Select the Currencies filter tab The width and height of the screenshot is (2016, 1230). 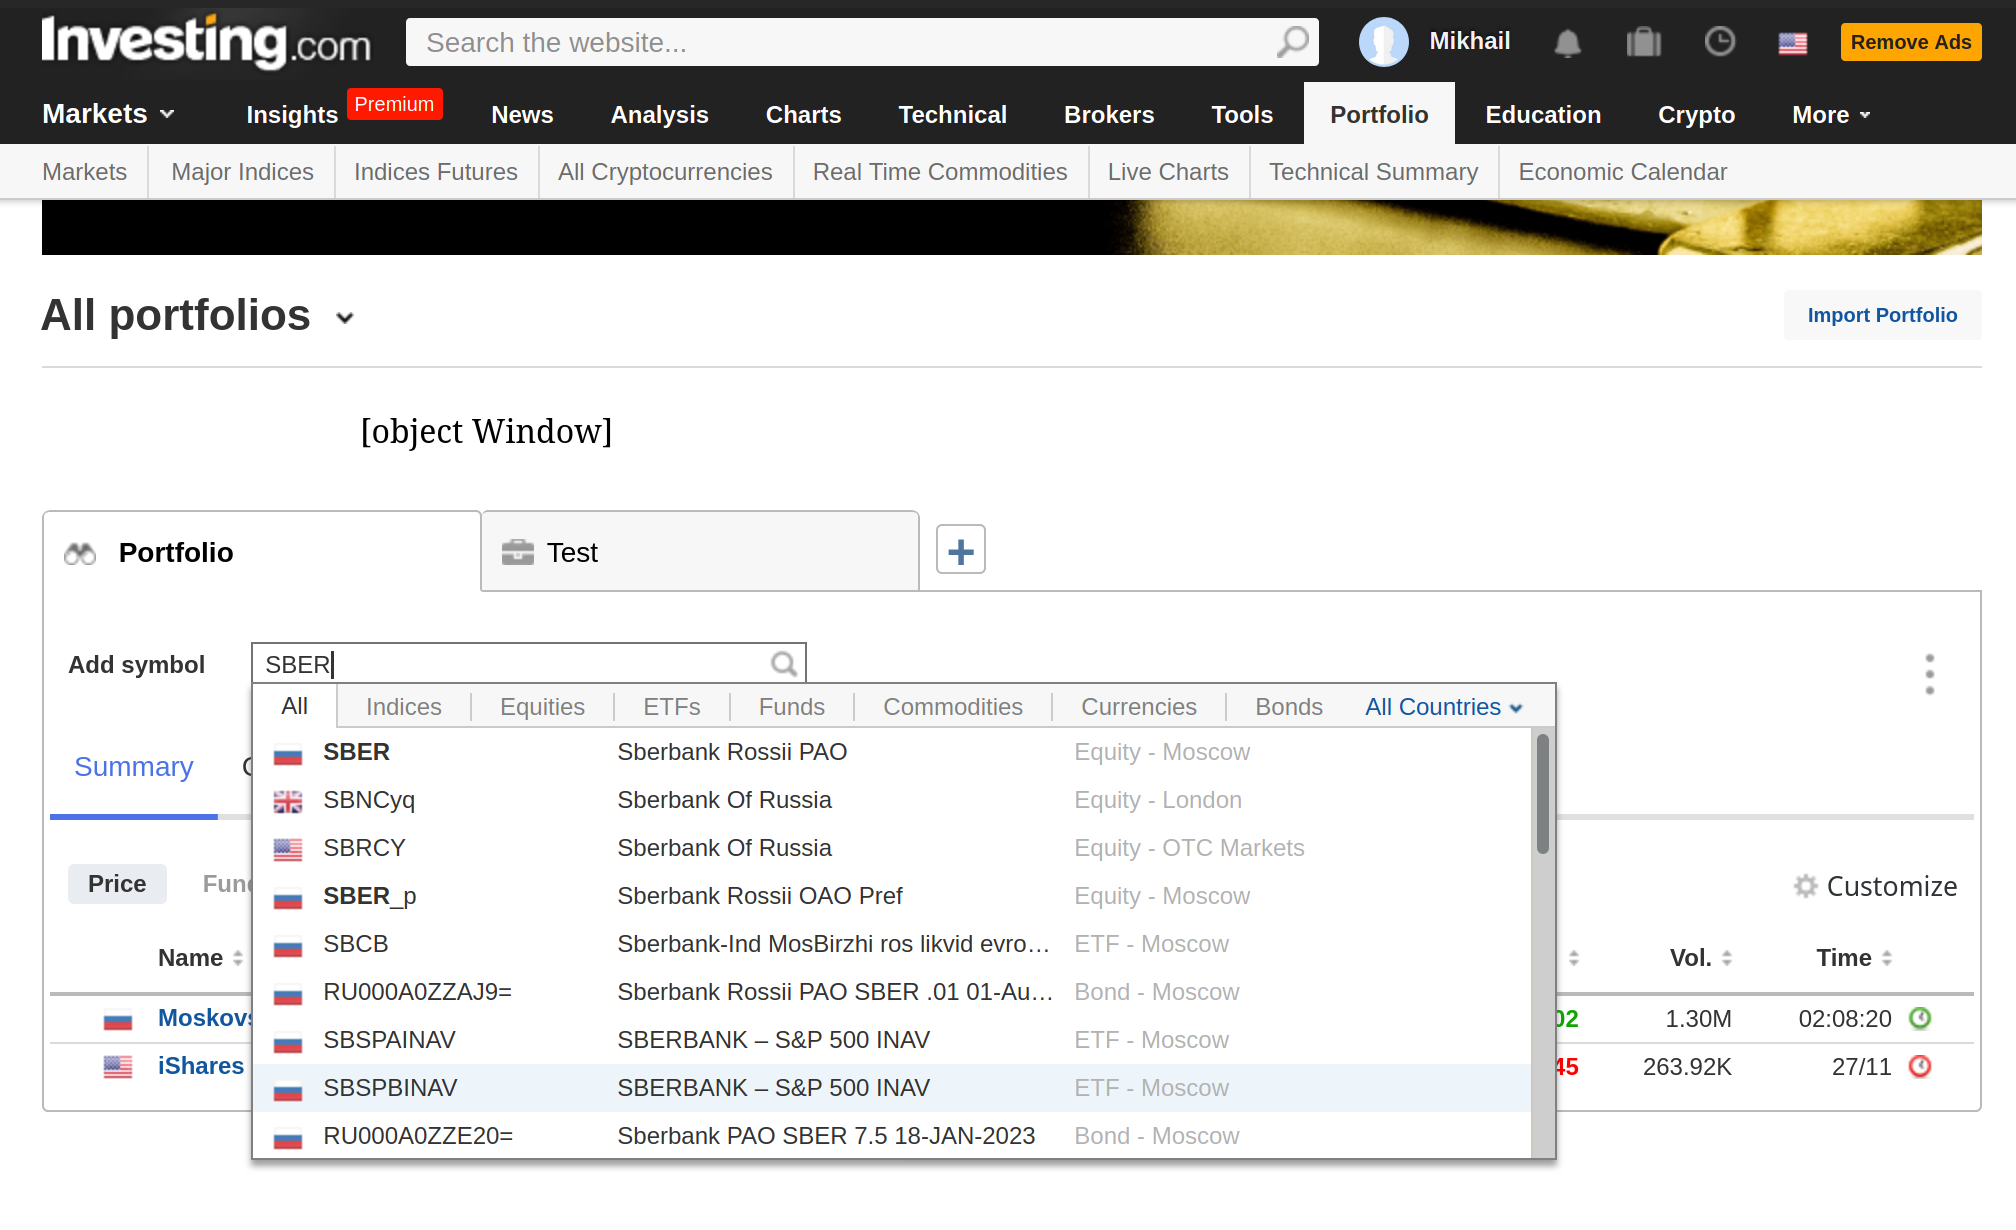[1139, 707]
